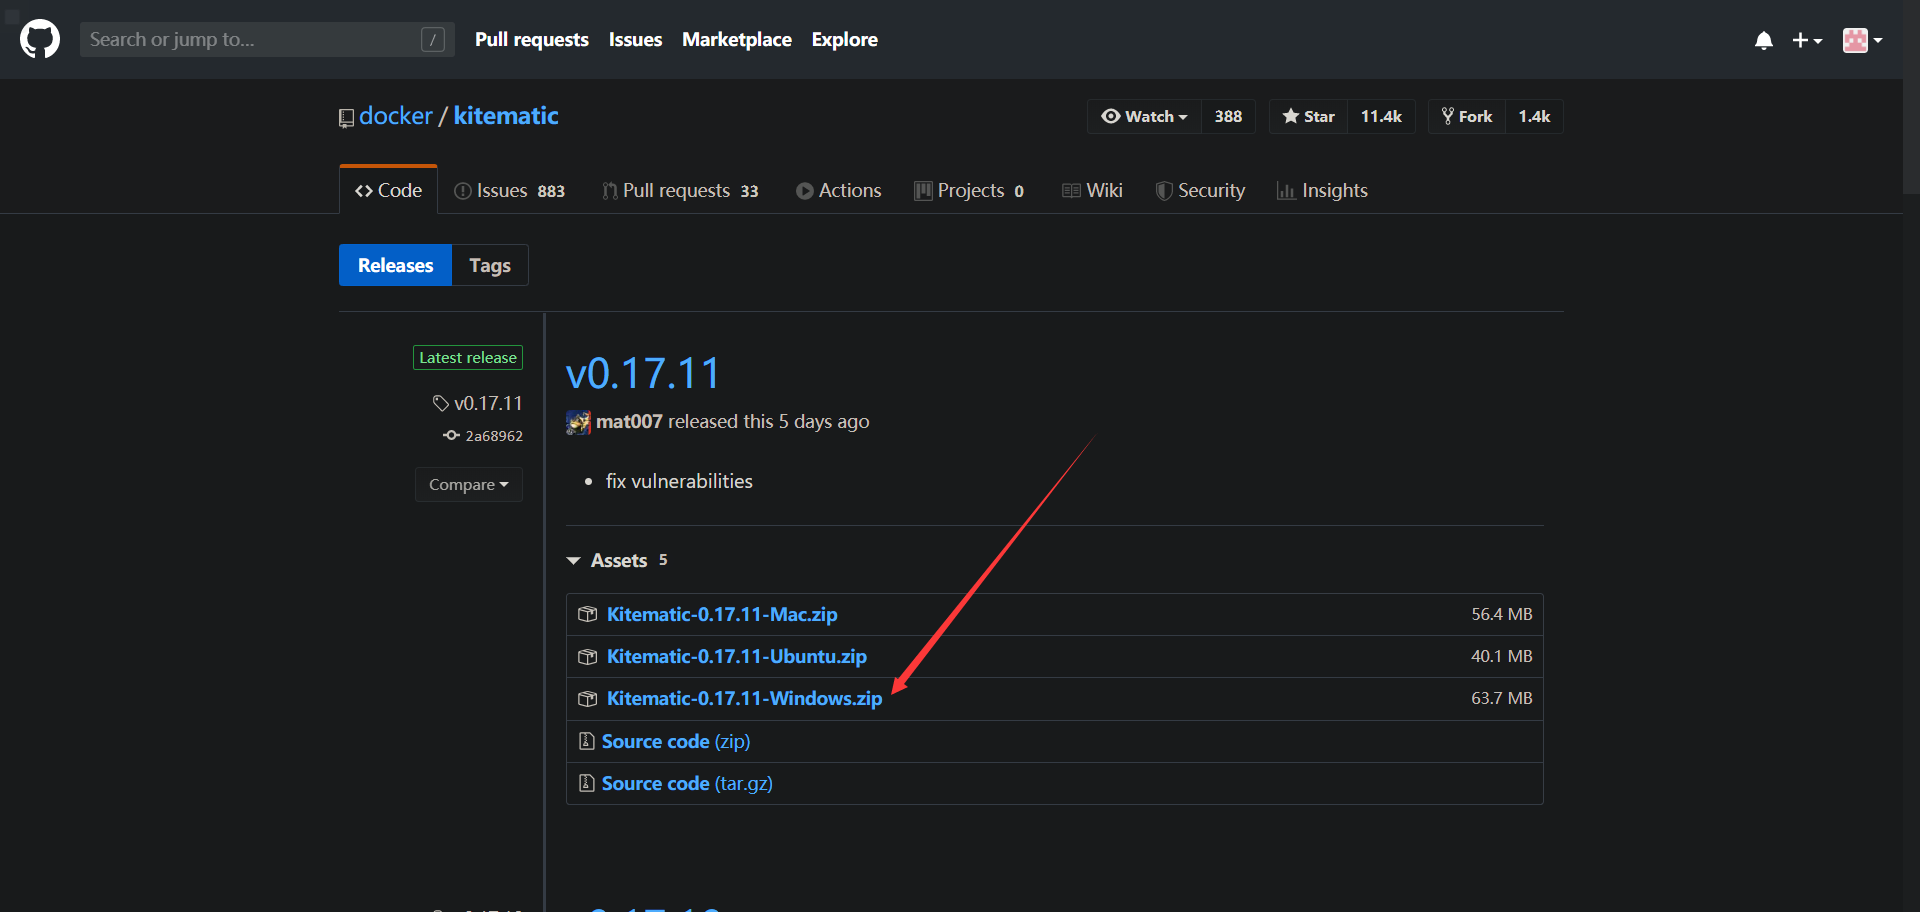Download Kitematic-0.17.11-Mac.zip
The height and width of the screenshot is (912, 1920).
722,614
